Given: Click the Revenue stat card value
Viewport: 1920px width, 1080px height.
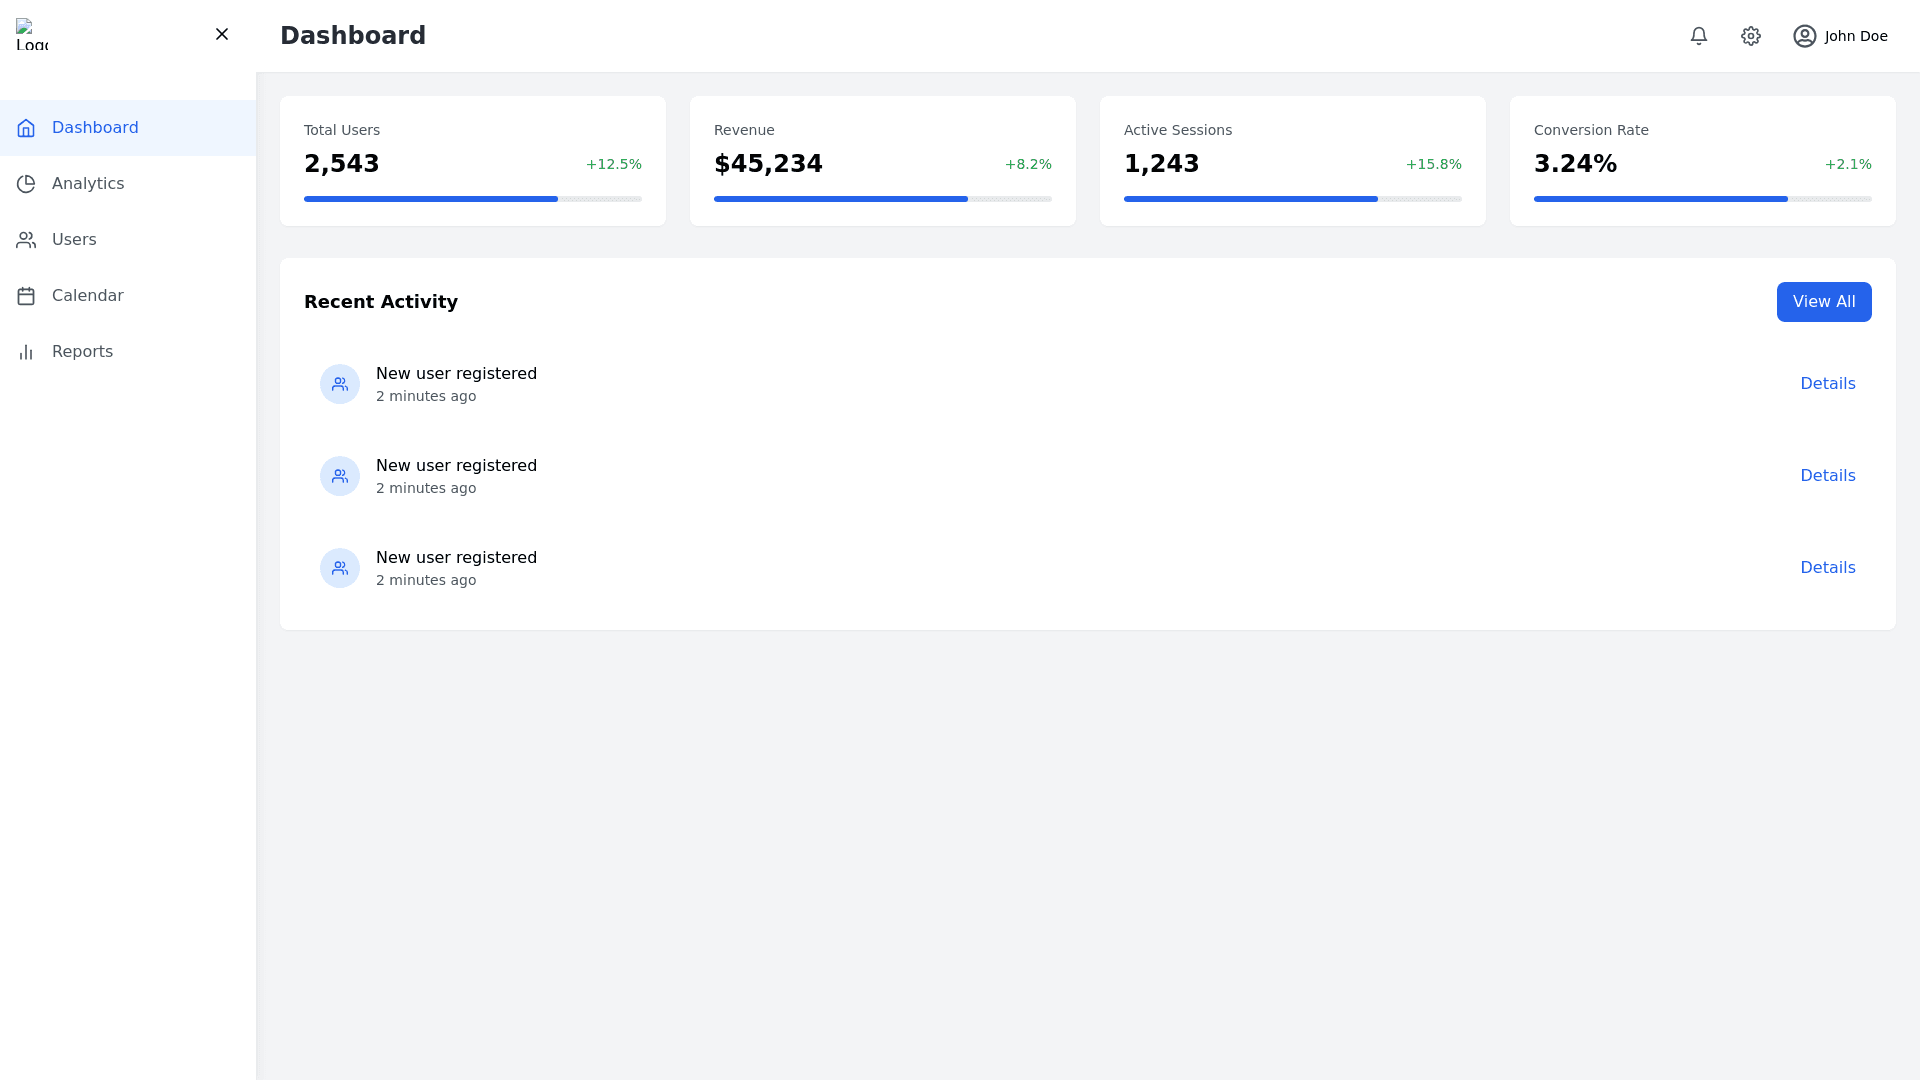Looking at the screenshot, I should [768, 164].
